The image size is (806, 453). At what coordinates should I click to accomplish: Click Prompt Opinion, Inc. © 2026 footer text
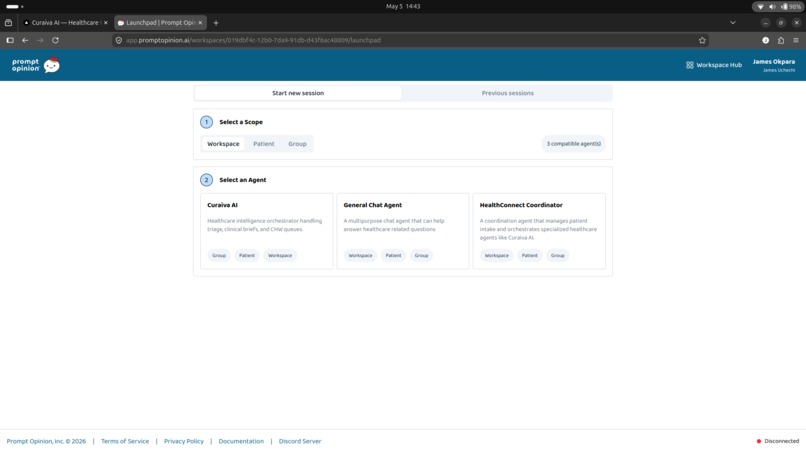46,441
